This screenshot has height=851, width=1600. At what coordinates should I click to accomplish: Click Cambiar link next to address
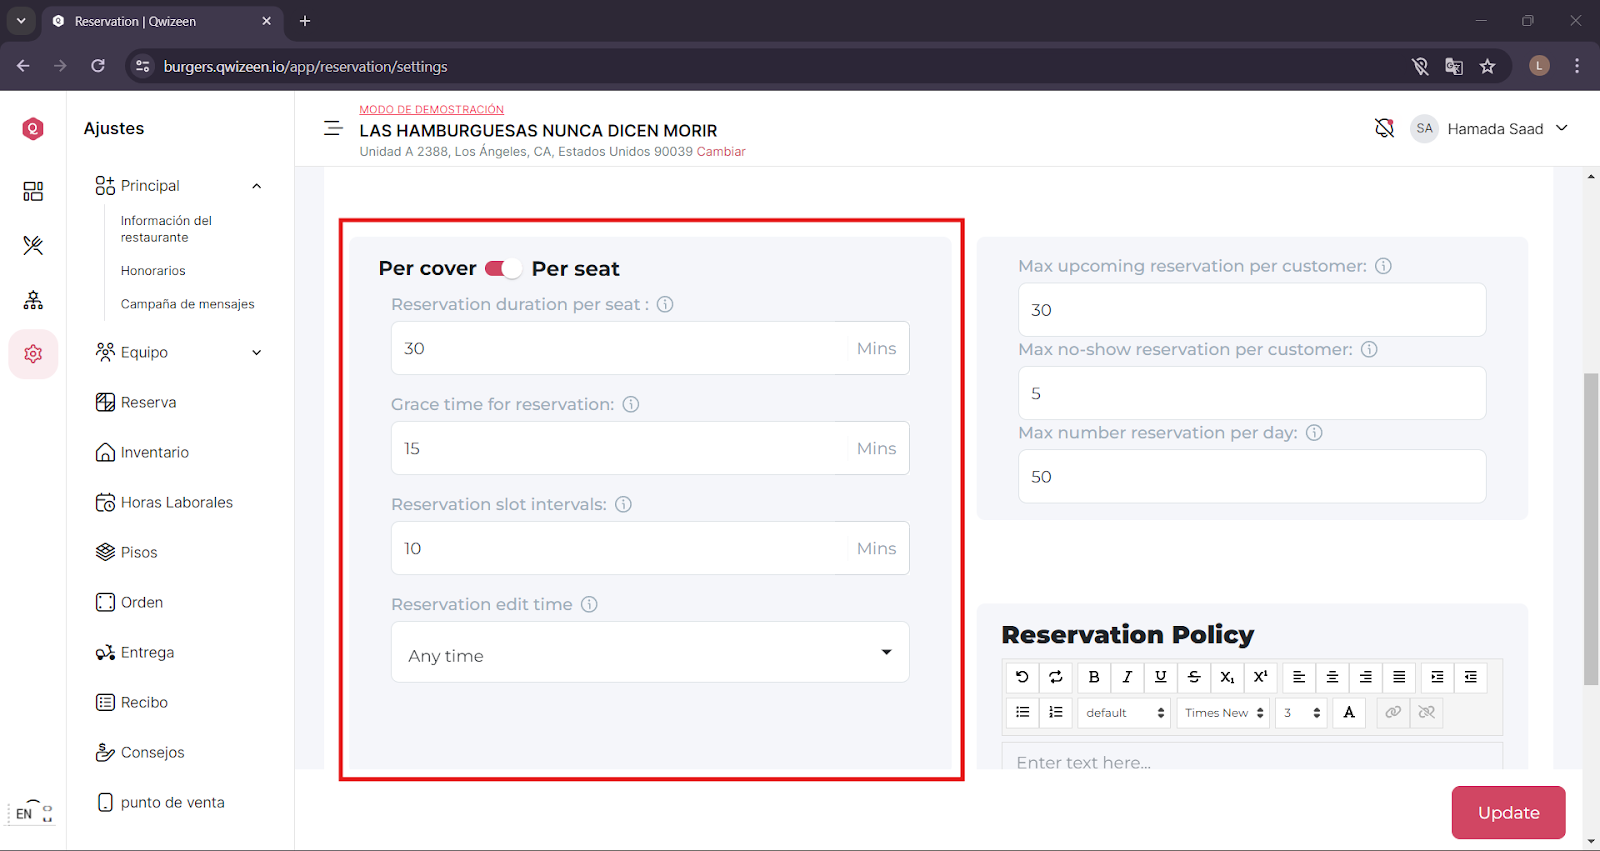click(x=721, y=152)
